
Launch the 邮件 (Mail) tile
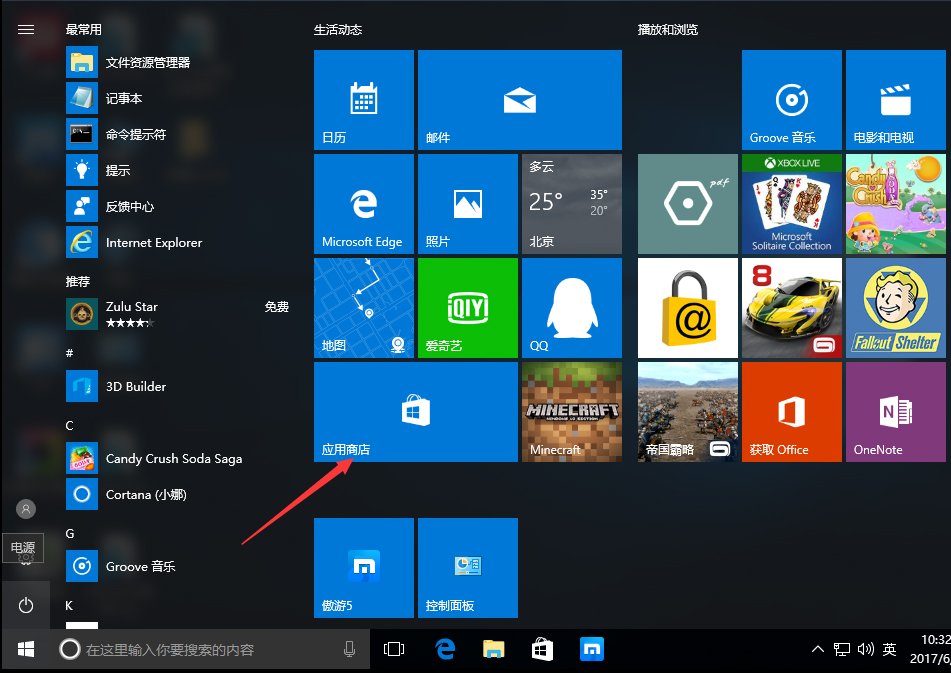pyautogui.click(x=519, y=99)
